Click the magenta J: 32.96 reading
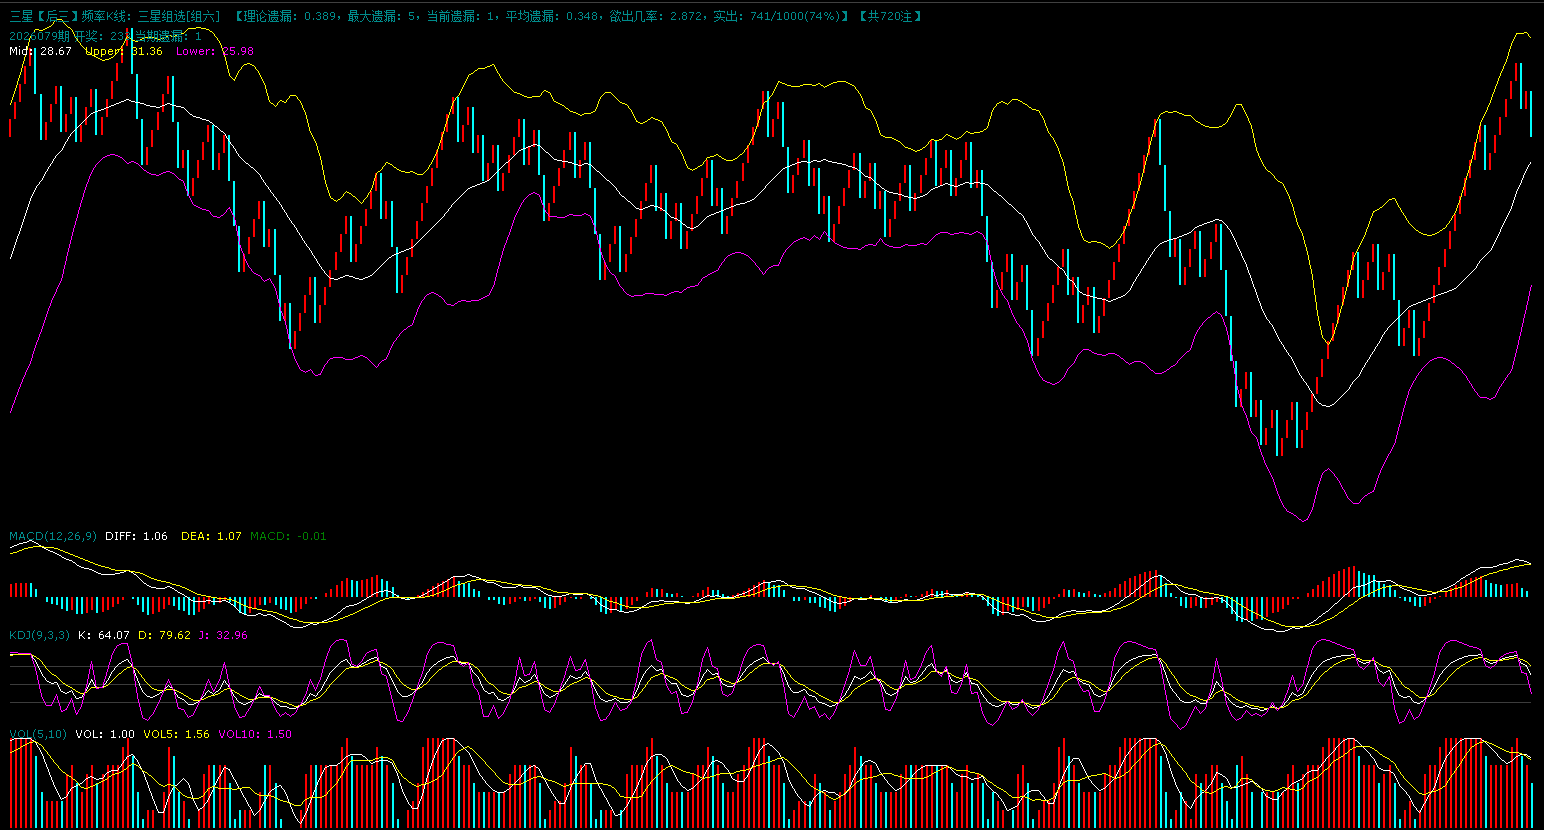1544x830 pixels. [223, 635]
